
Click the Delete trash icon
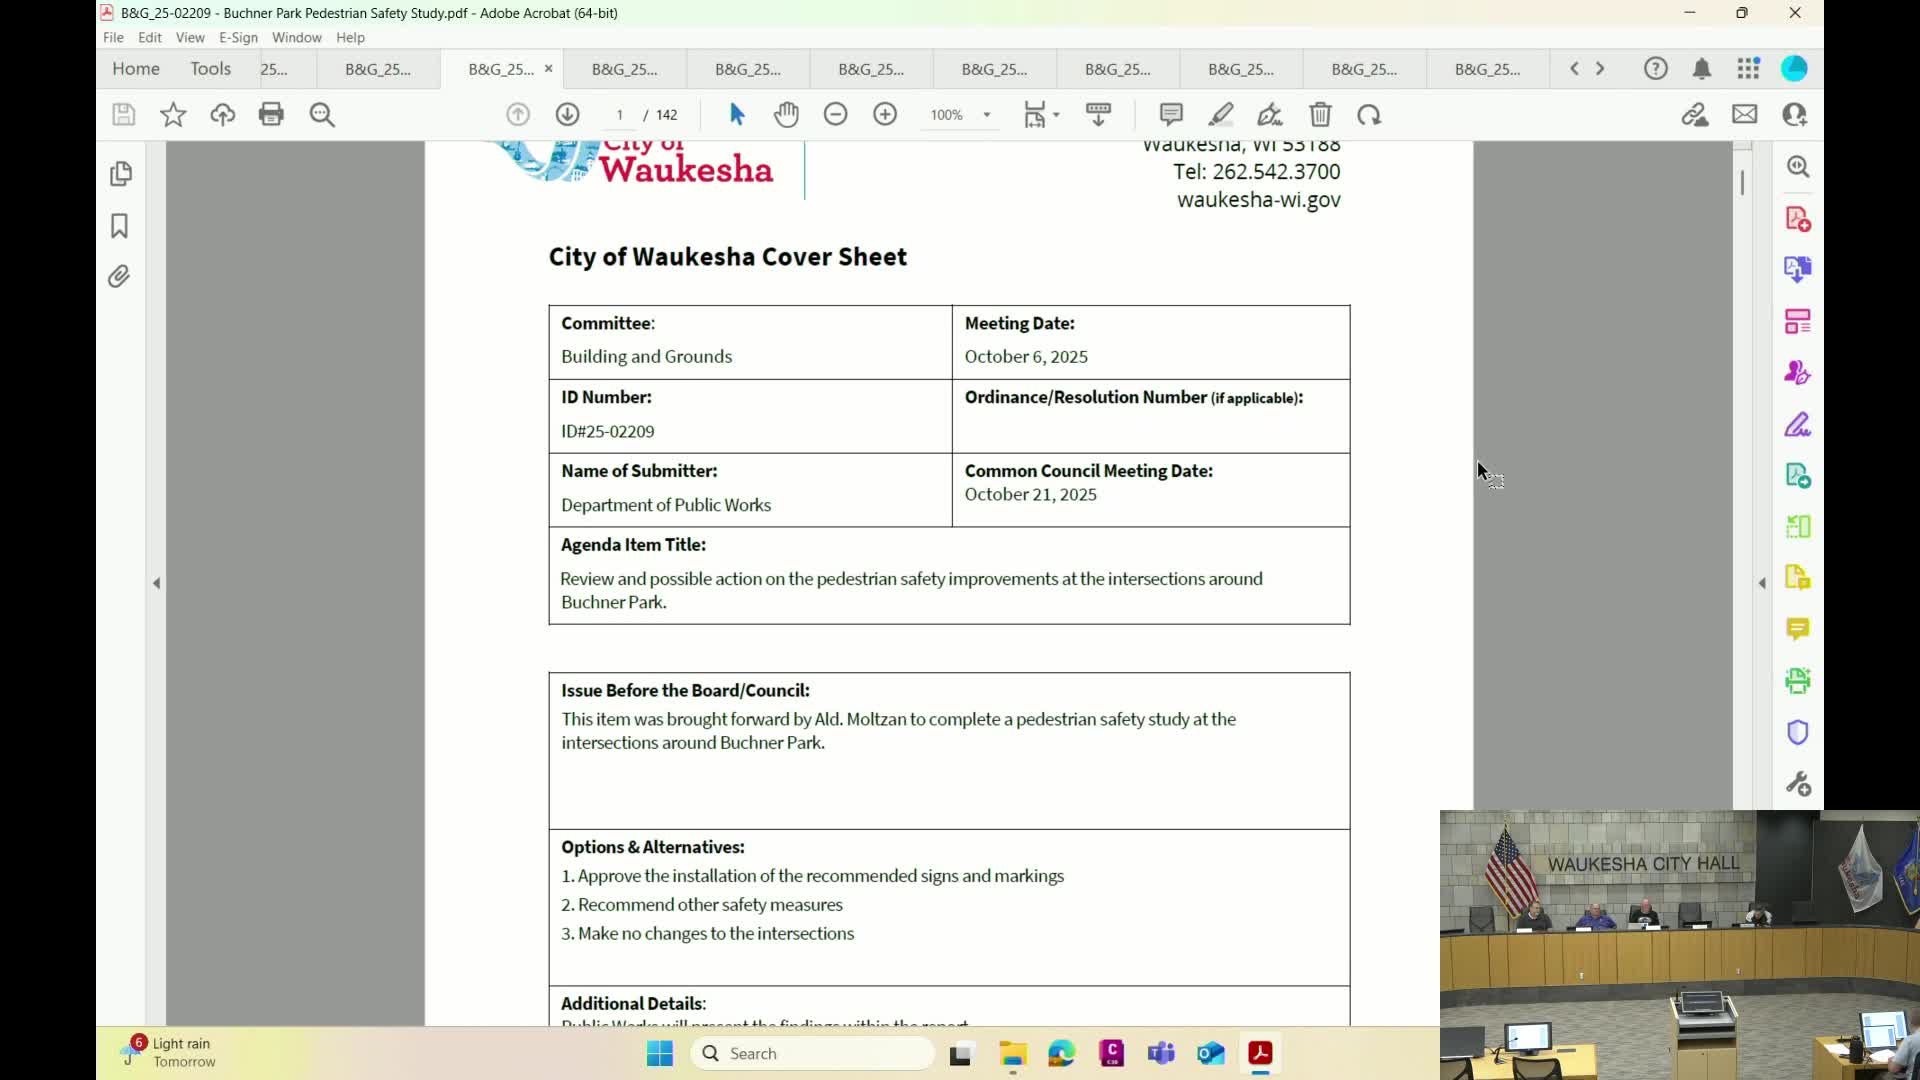coord(1320,114)
